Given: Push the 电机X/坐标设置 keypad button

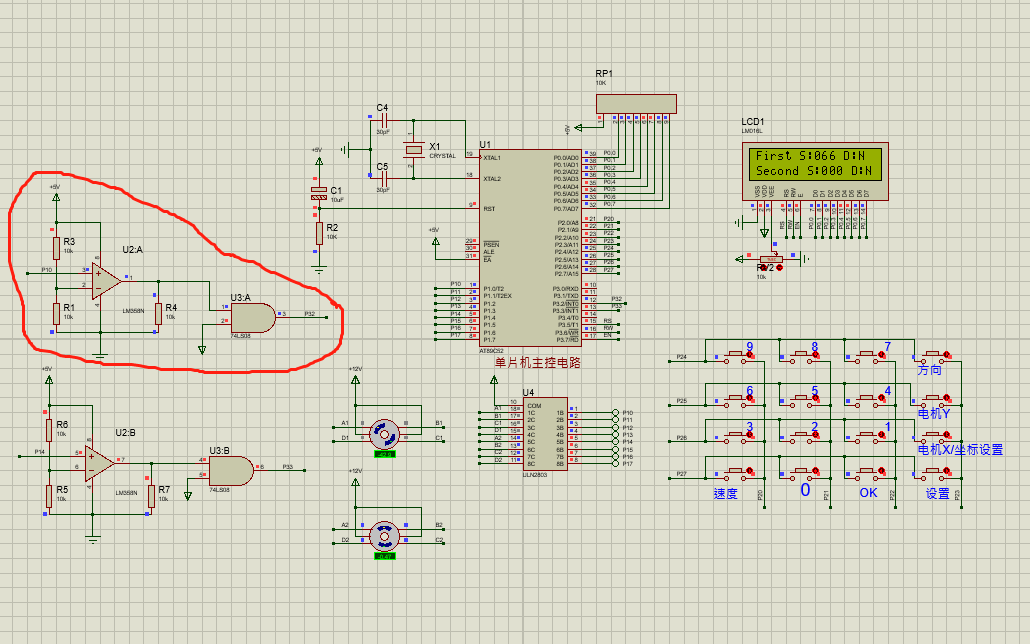Looking at the screenshot, I should (x=935, y=435).
